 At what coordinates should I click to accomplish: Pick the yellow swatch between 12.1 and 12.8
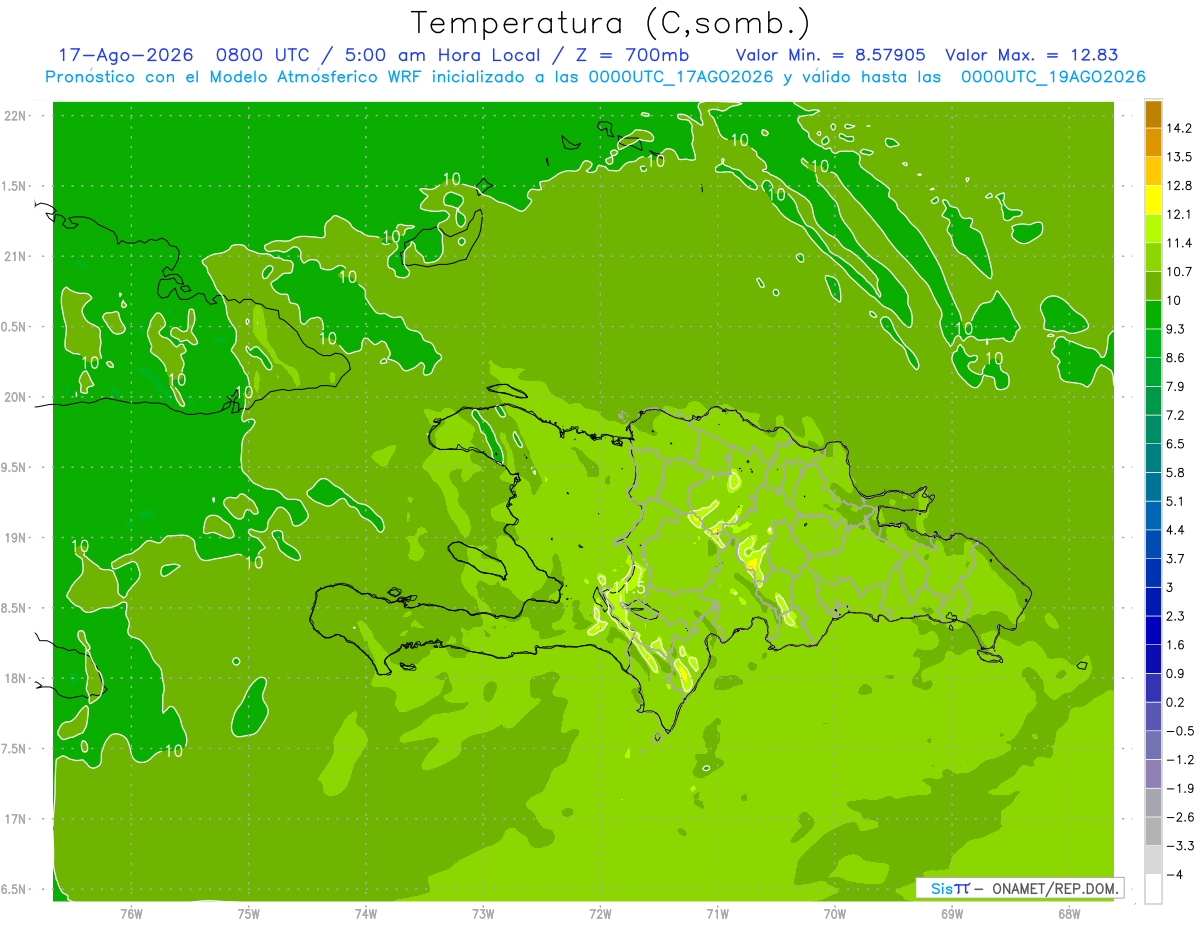point(1153,200)
